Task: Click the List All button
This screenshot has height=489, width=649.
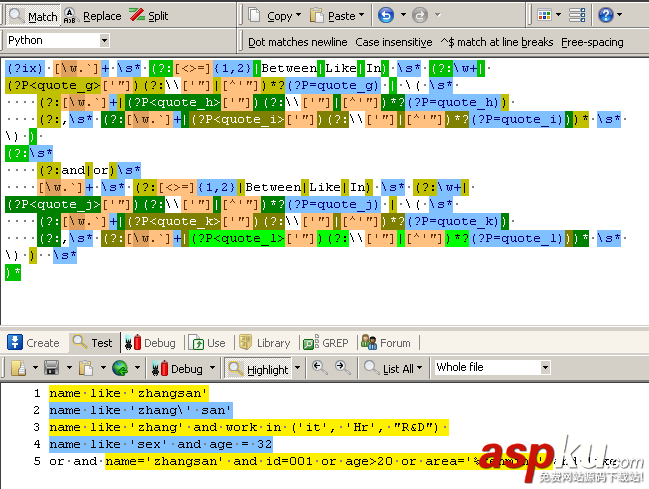Action: pyautogui.click(x=393, y=368)
